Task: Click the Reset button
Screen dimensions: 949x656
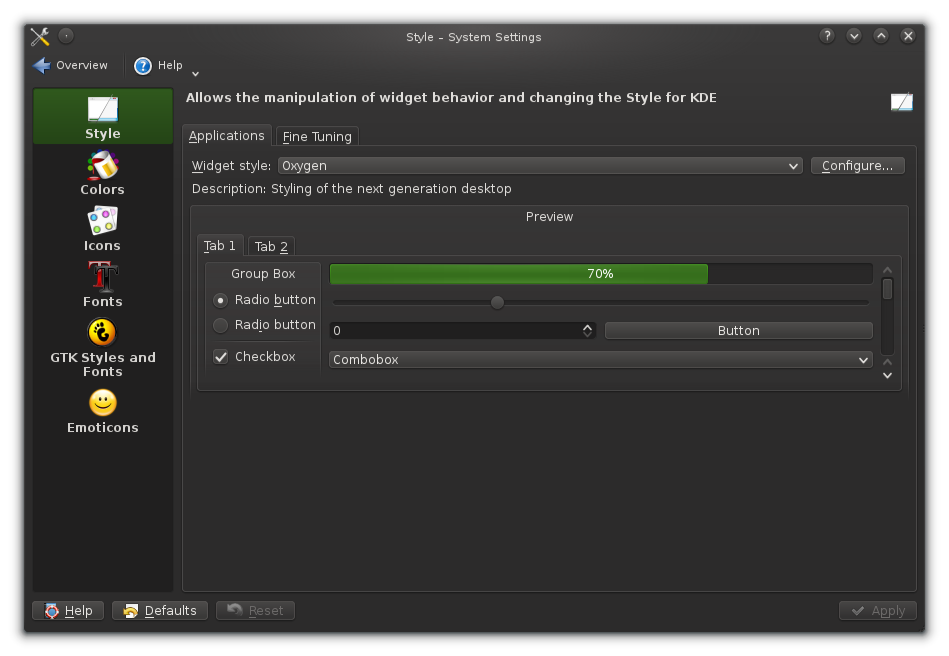Action: pyautogui.click(x=255, y=611)
